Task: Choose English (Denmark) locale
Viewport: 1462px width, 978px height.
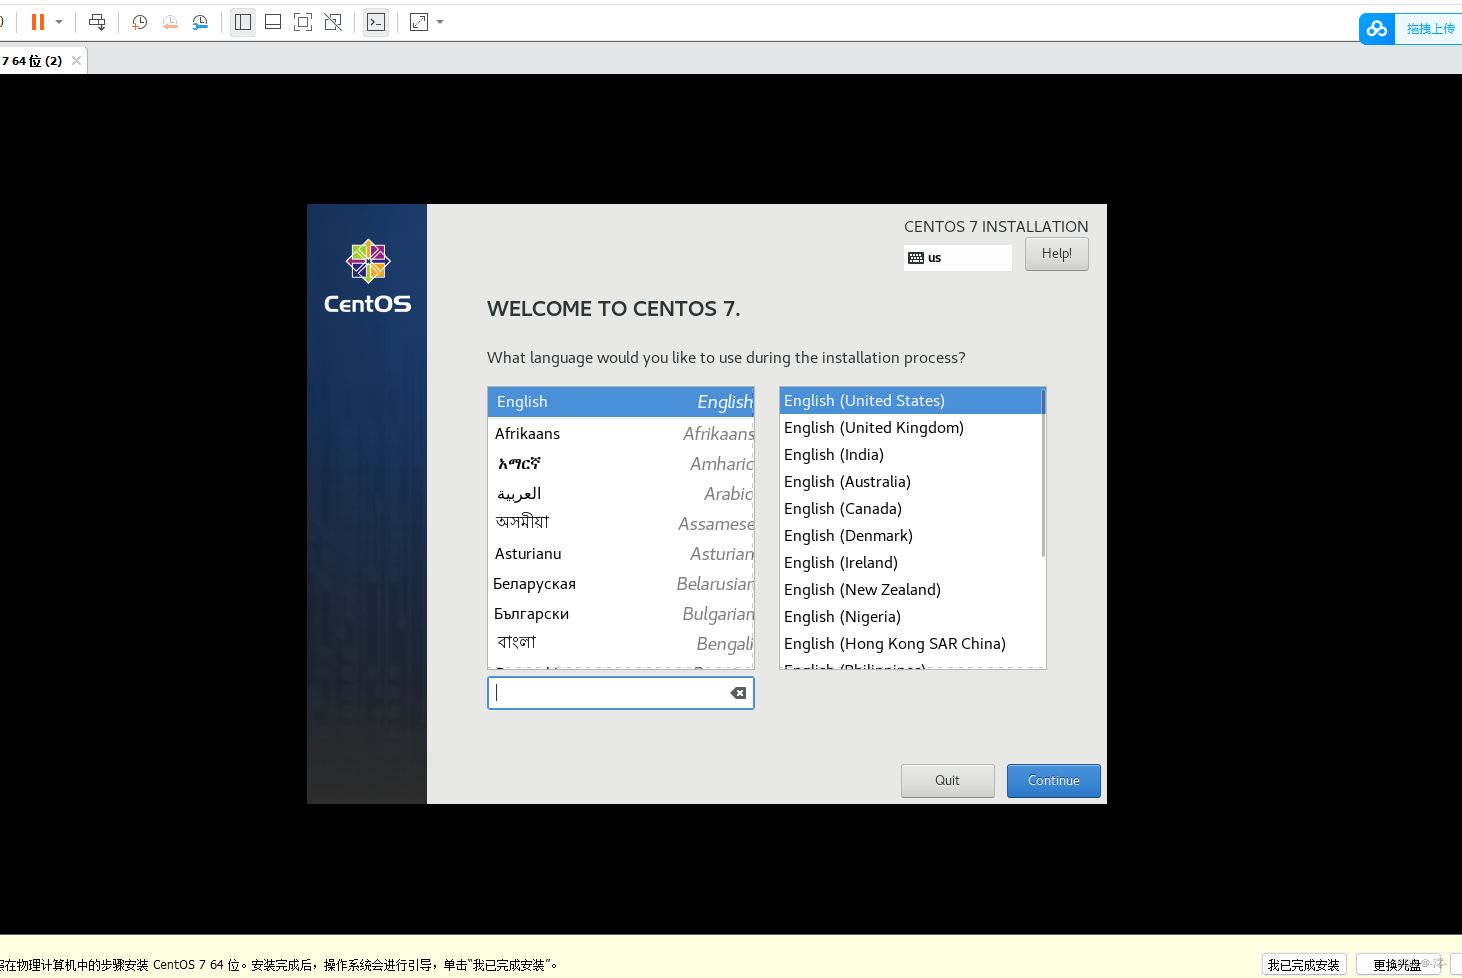Action: coord(910,536)
